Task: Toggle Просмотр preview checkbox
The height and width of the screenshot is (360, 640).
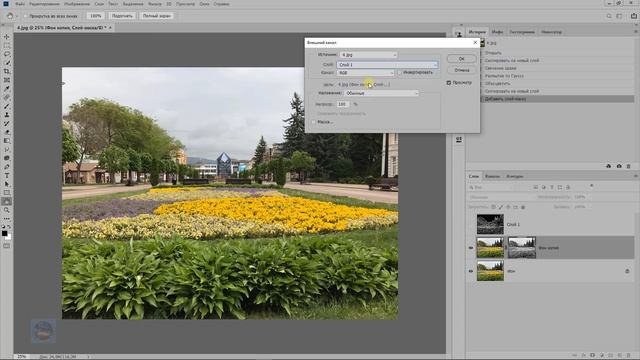Action: (449, 83)
